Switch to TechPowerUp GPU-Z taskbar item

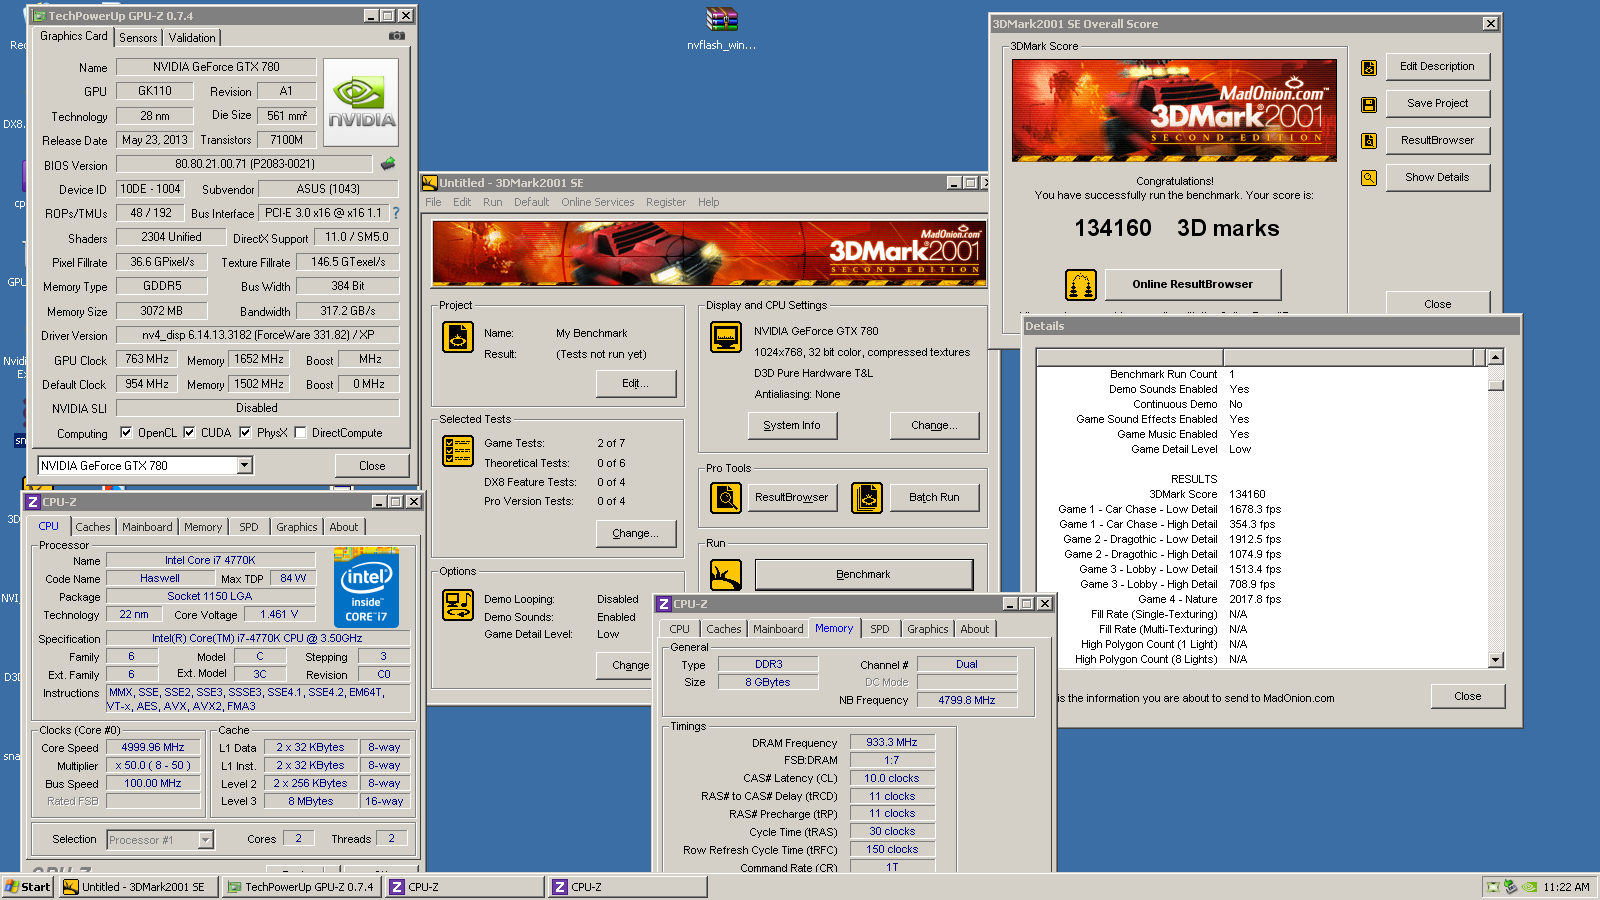301,887
